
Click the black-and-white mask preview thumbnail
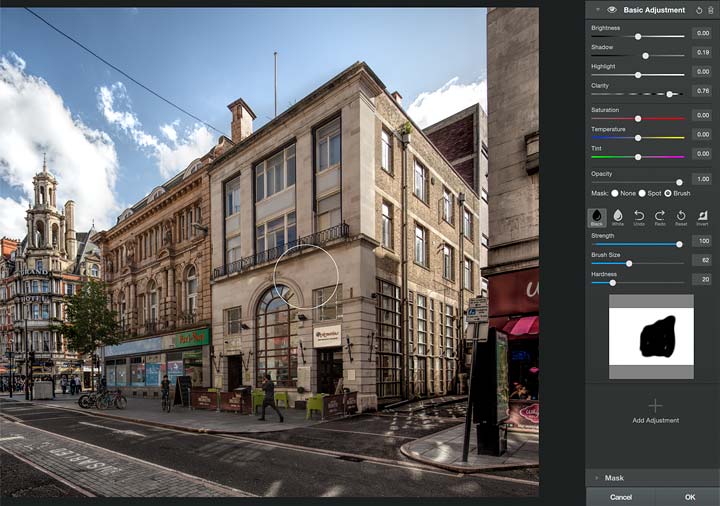click(x=651, y=337)
